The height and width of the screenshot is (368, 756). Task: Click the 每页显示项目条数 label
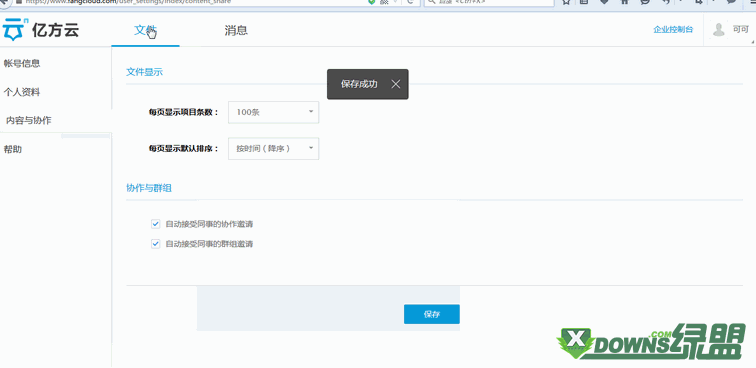[x=184, y=112]
